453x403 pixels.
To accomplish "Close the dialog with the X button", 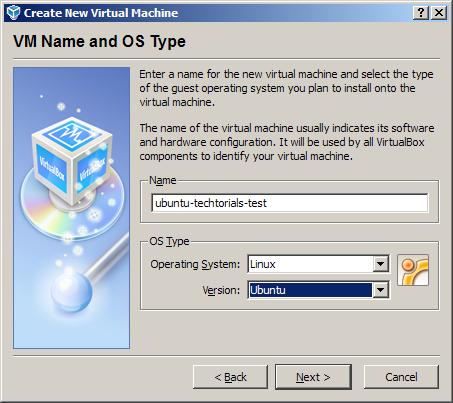I will 439,13.
